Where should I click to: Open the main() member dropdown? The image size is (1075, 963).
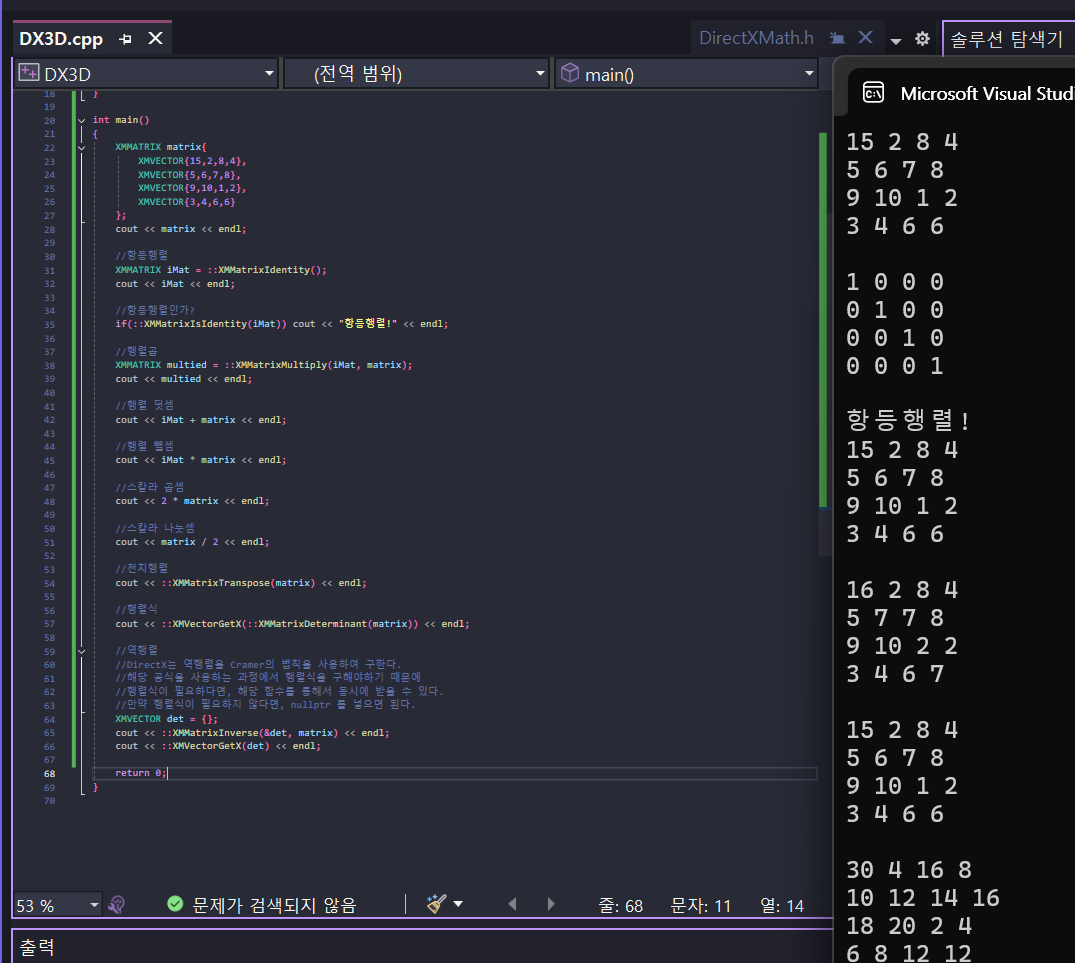[810, 73]
